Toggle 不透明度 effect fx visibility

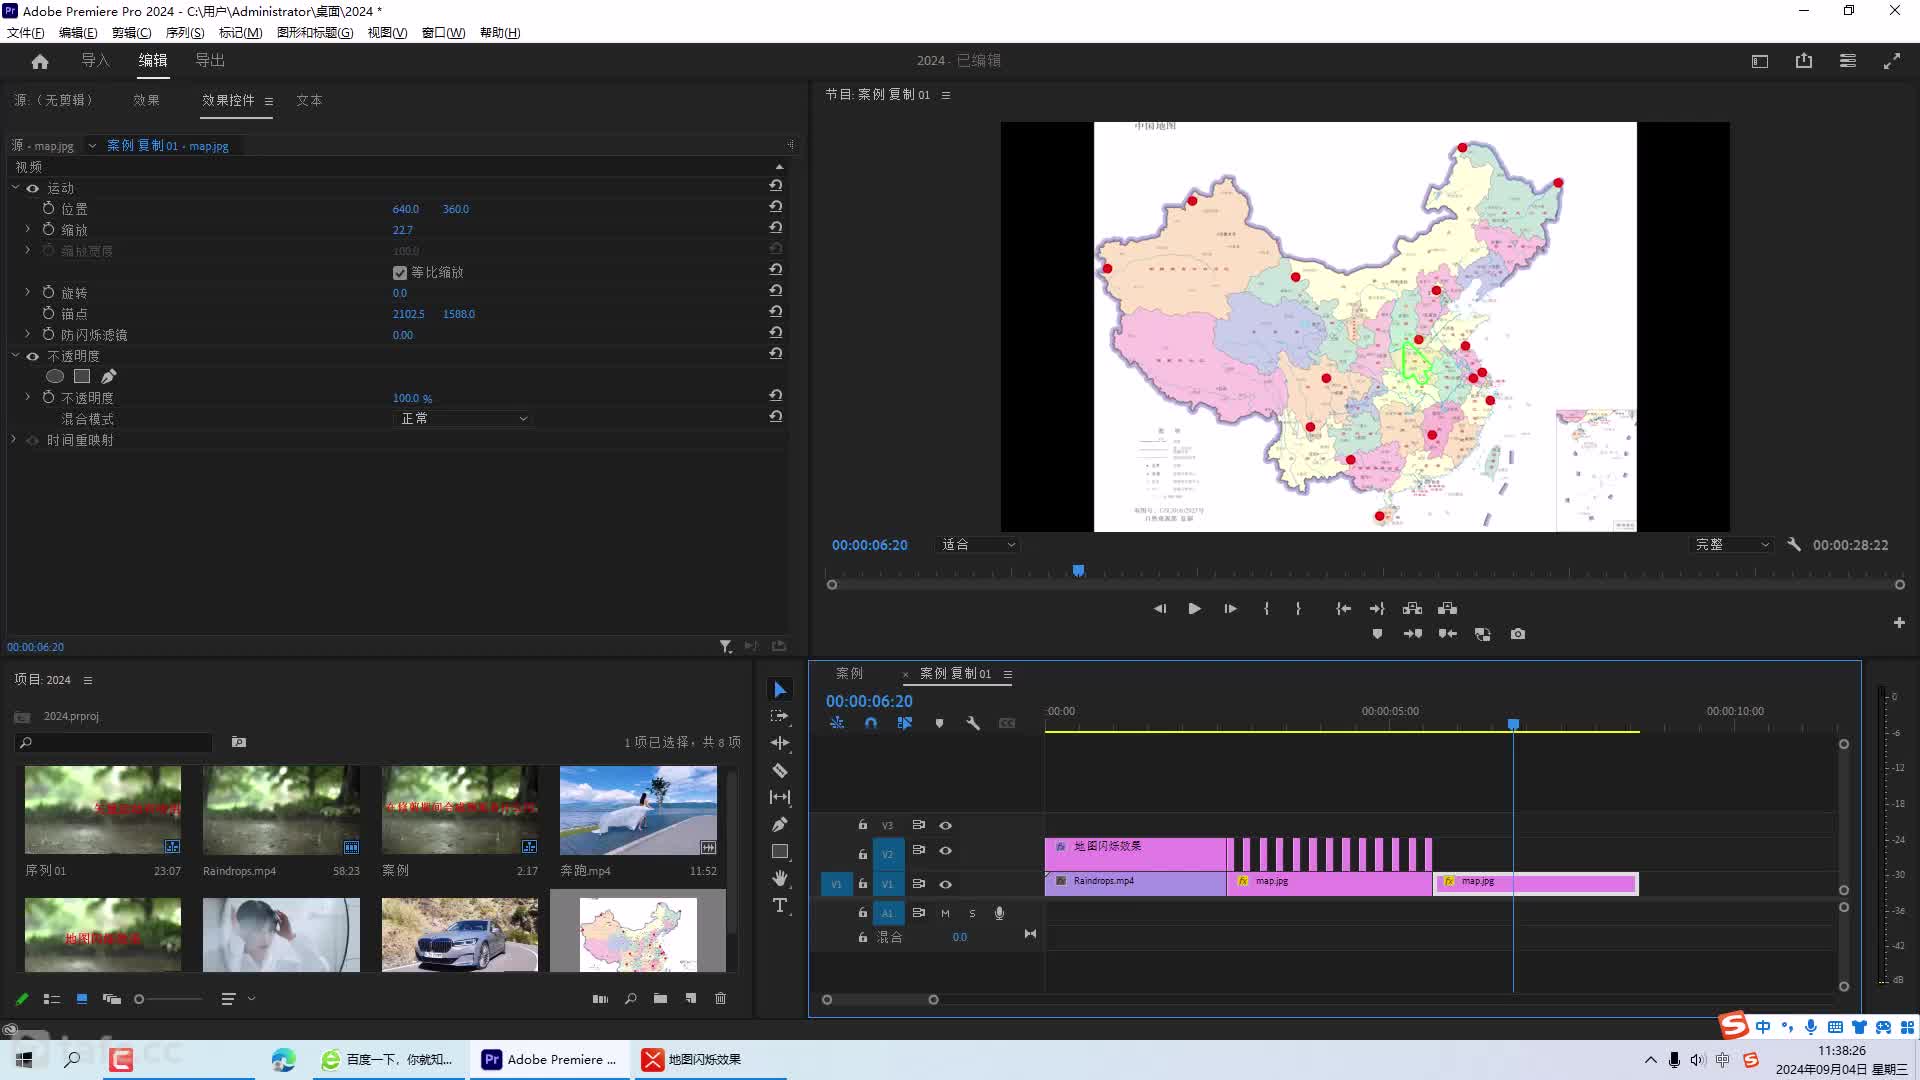coord(33,356)
